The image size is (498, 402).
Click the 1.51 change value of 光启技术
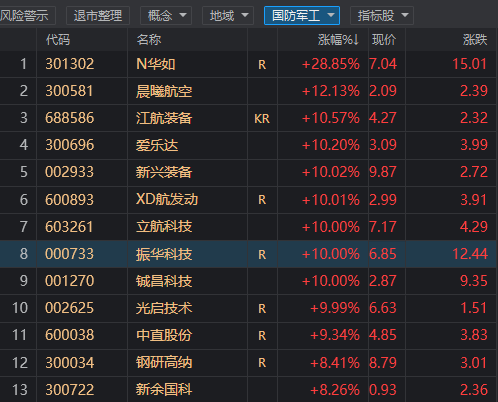click(474, 308)
